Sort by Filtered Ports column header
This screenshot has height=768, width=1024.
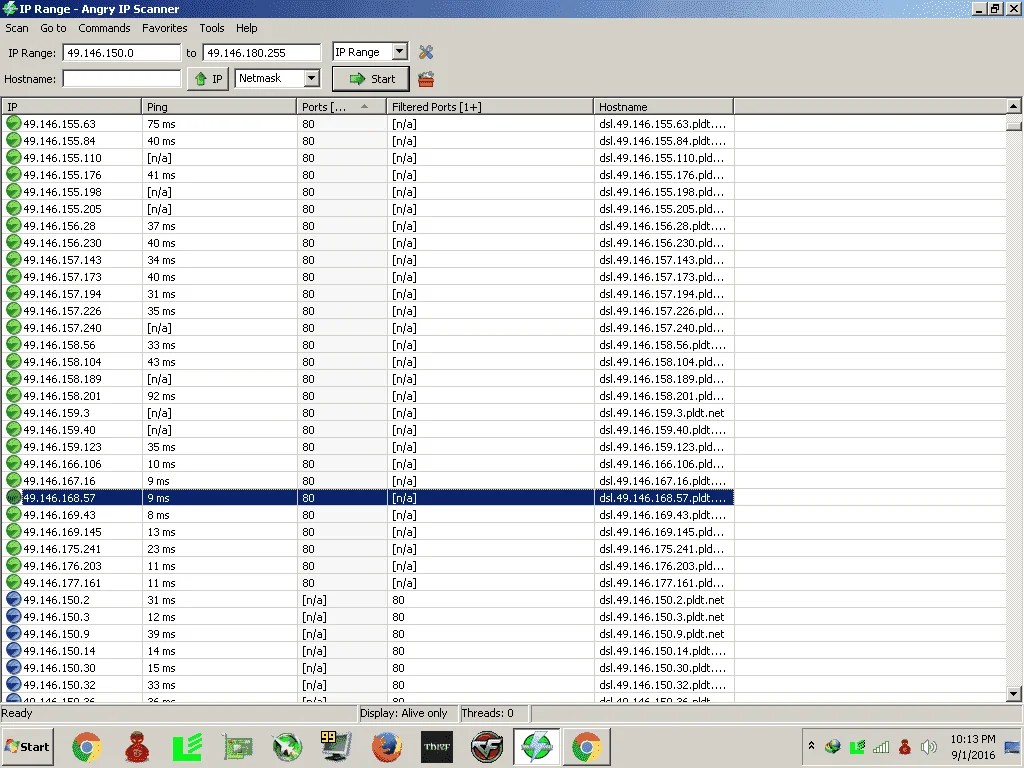coord(490,106)
